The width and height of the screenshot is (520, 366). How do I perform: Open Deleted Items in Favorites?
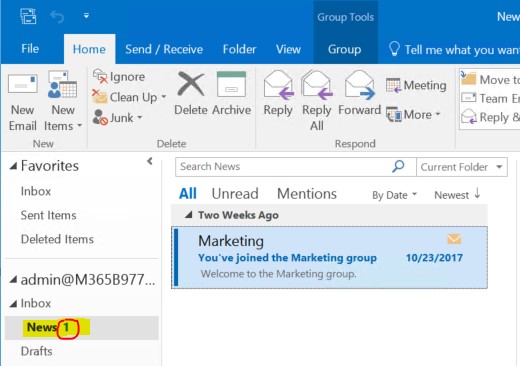(x=57, y=239)
